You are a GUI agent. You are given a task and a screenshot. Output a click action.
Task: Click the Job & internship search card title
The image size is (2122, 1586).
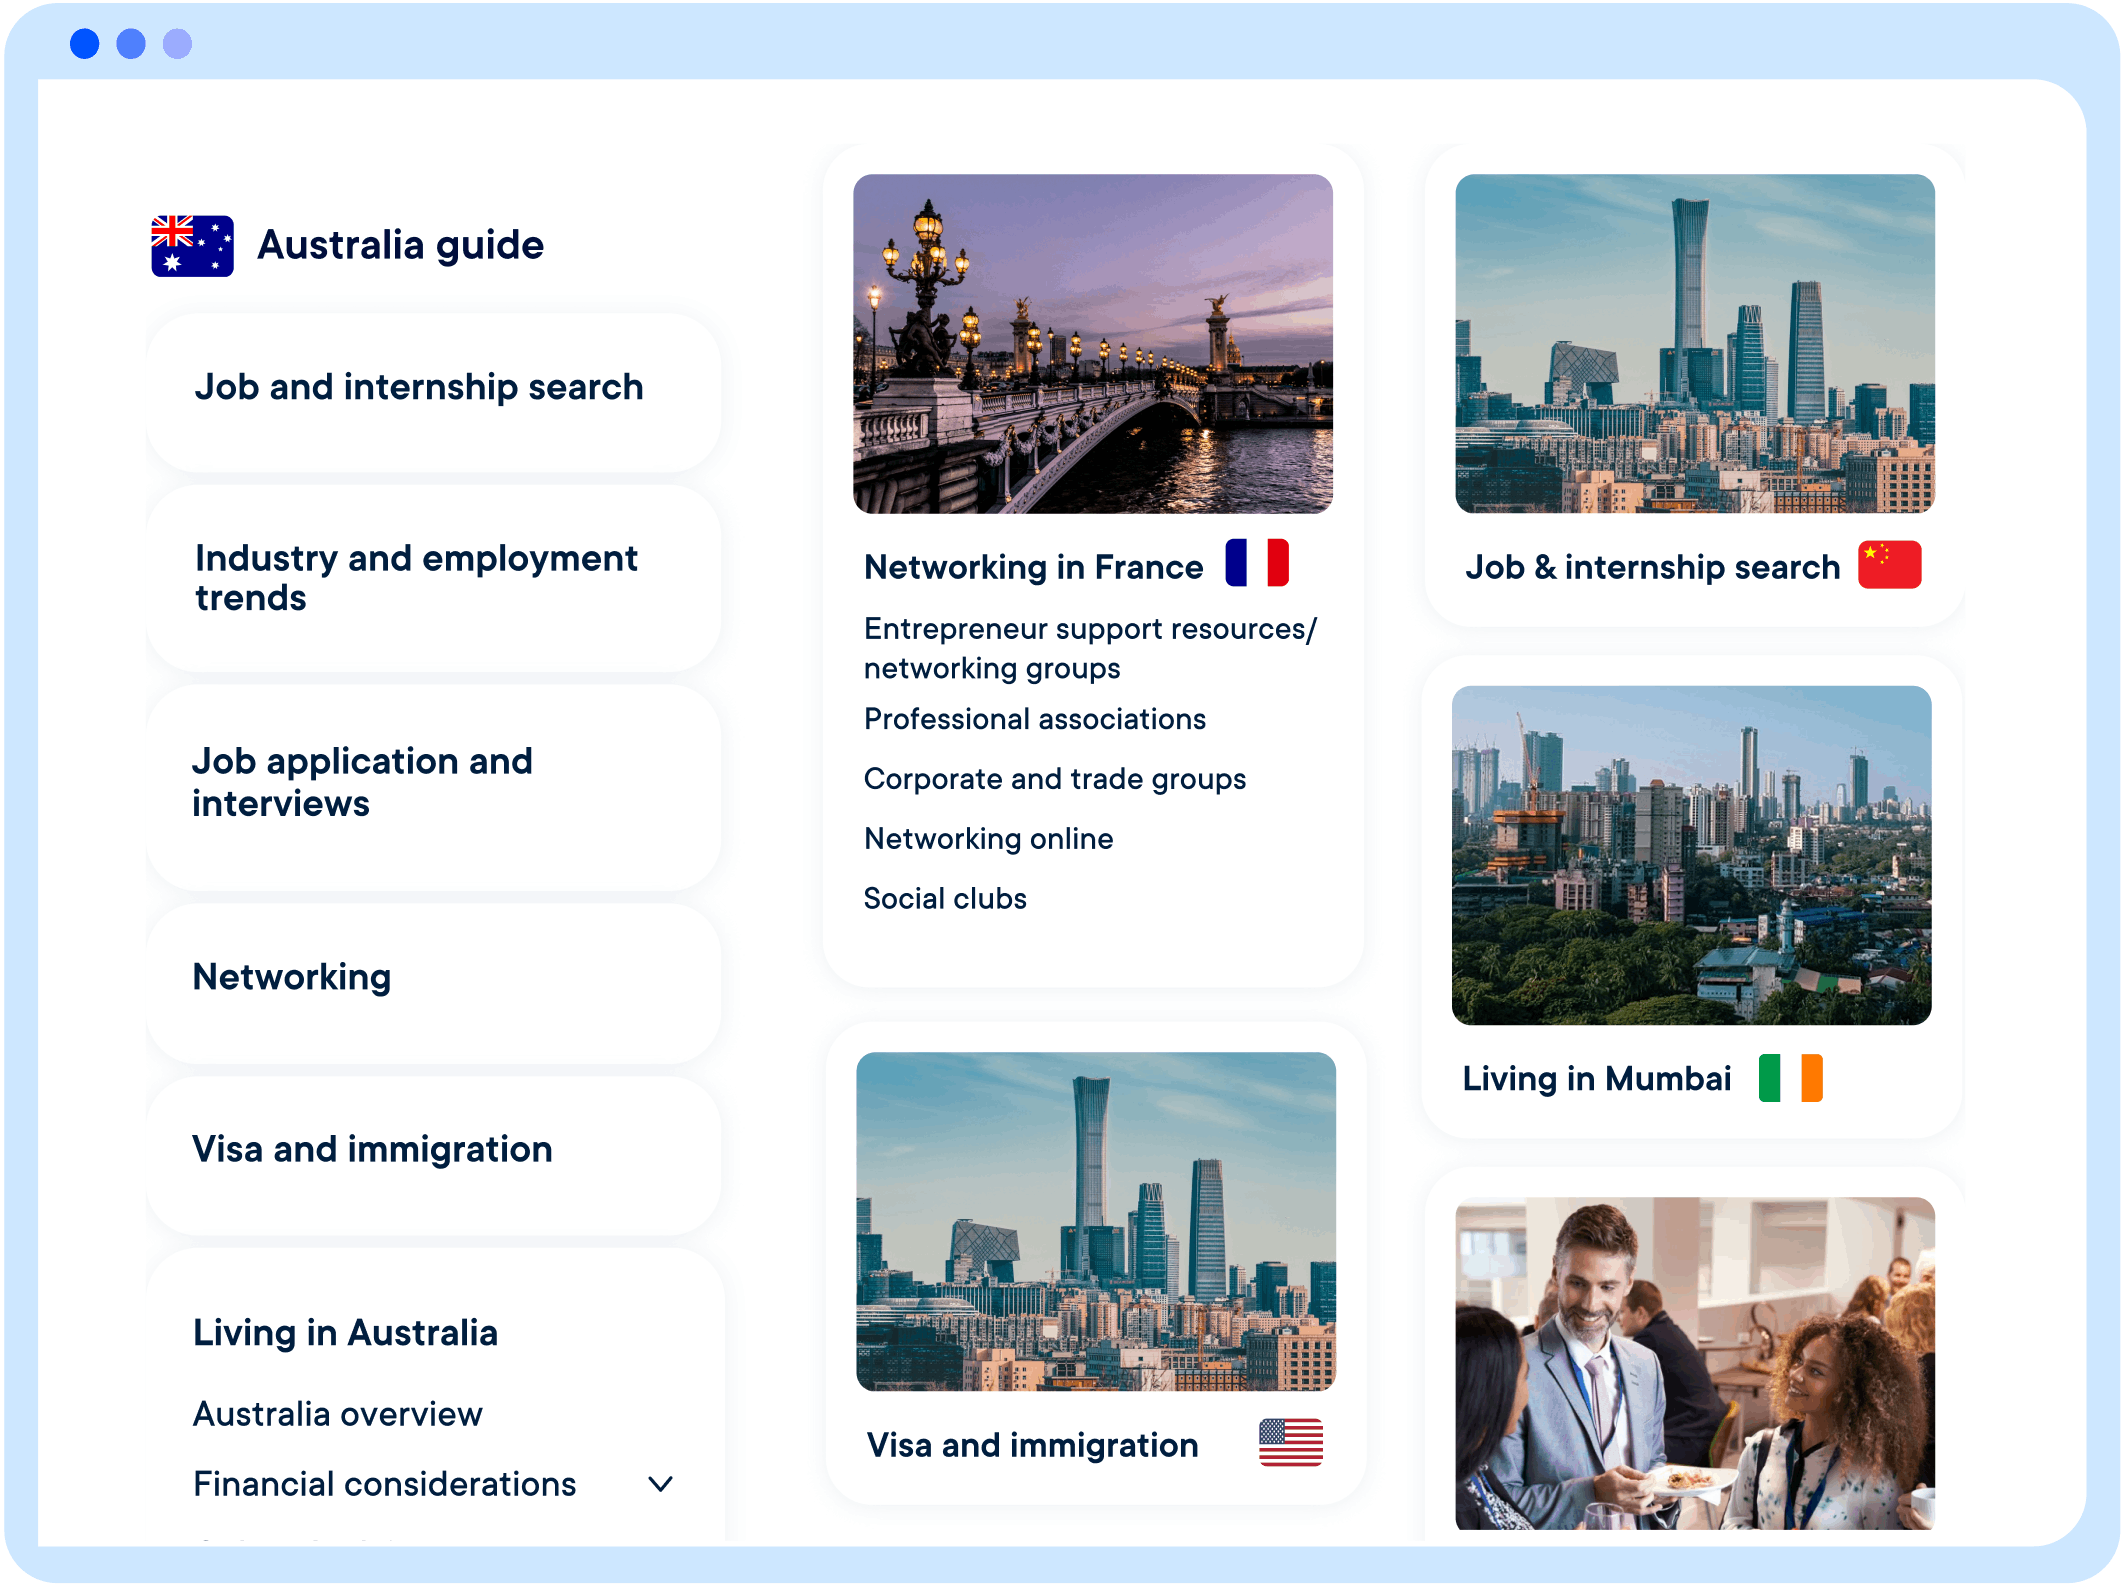click(1653, 567)
